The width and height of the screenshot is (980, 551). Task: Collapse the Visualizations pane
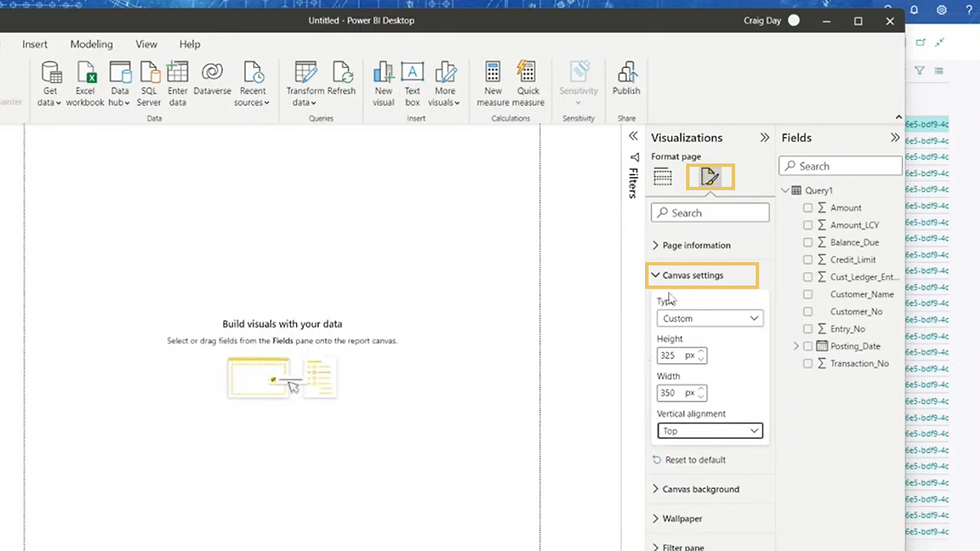(764, 137)
